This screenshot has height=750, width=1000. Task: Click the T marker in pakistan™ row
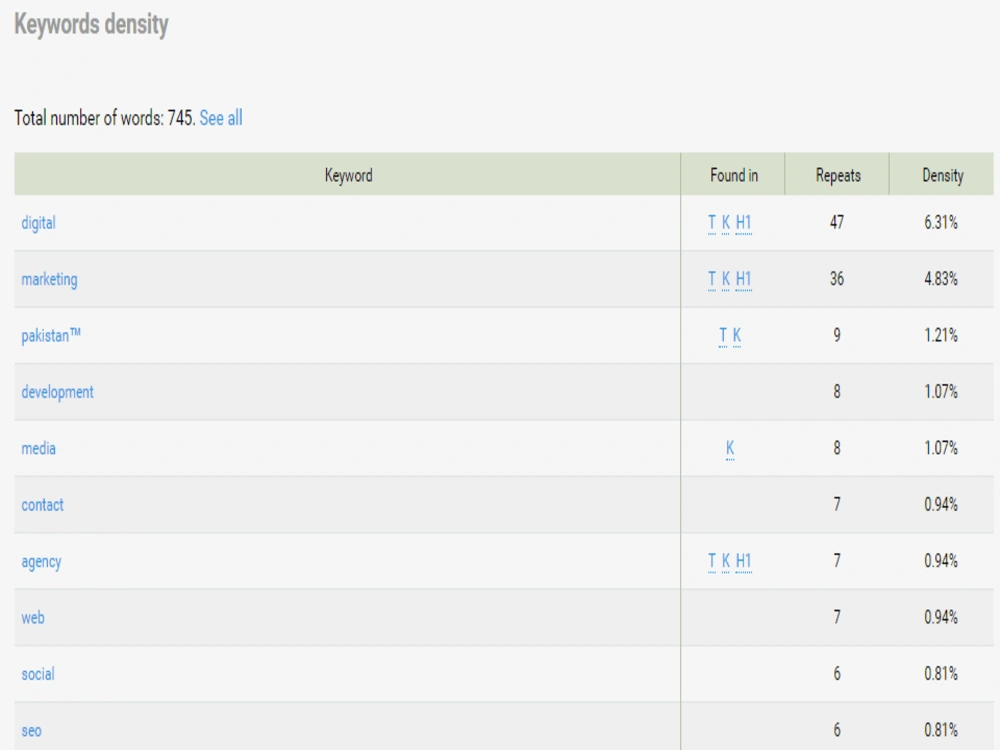(723, 336)
